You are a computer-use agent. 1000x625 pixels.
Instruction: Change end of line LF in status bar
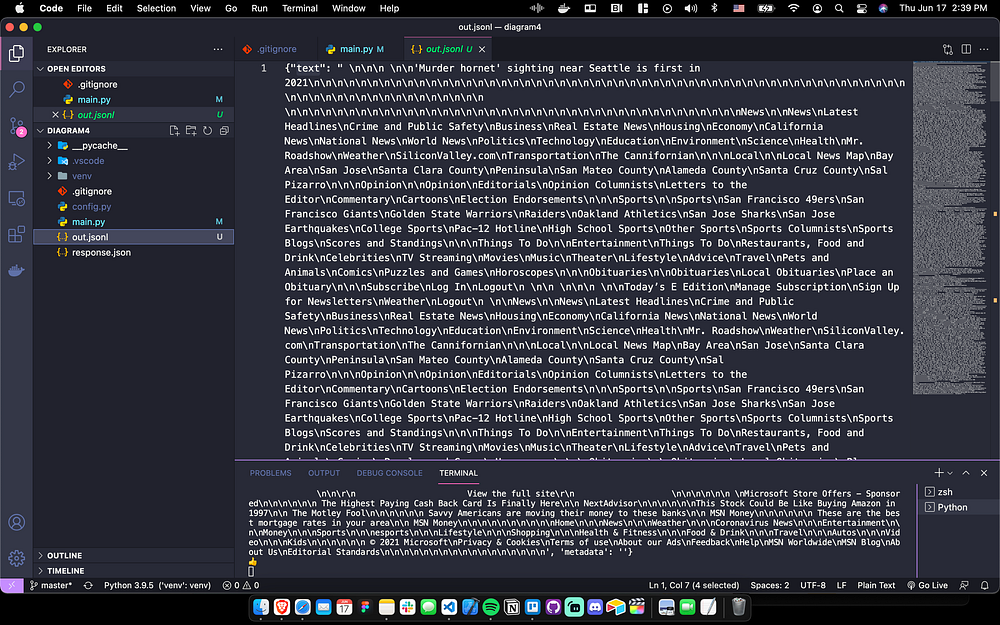841,585
